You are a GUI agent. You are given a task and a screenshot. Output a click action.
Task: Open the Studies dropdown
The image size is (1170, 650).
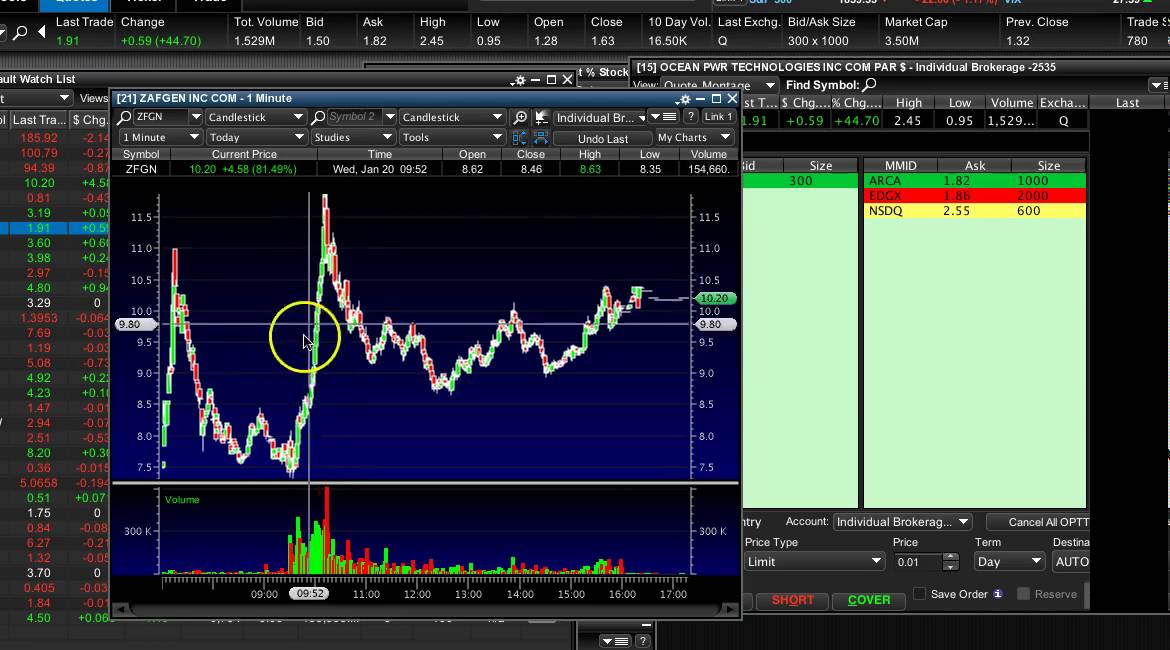coord(352,137)
